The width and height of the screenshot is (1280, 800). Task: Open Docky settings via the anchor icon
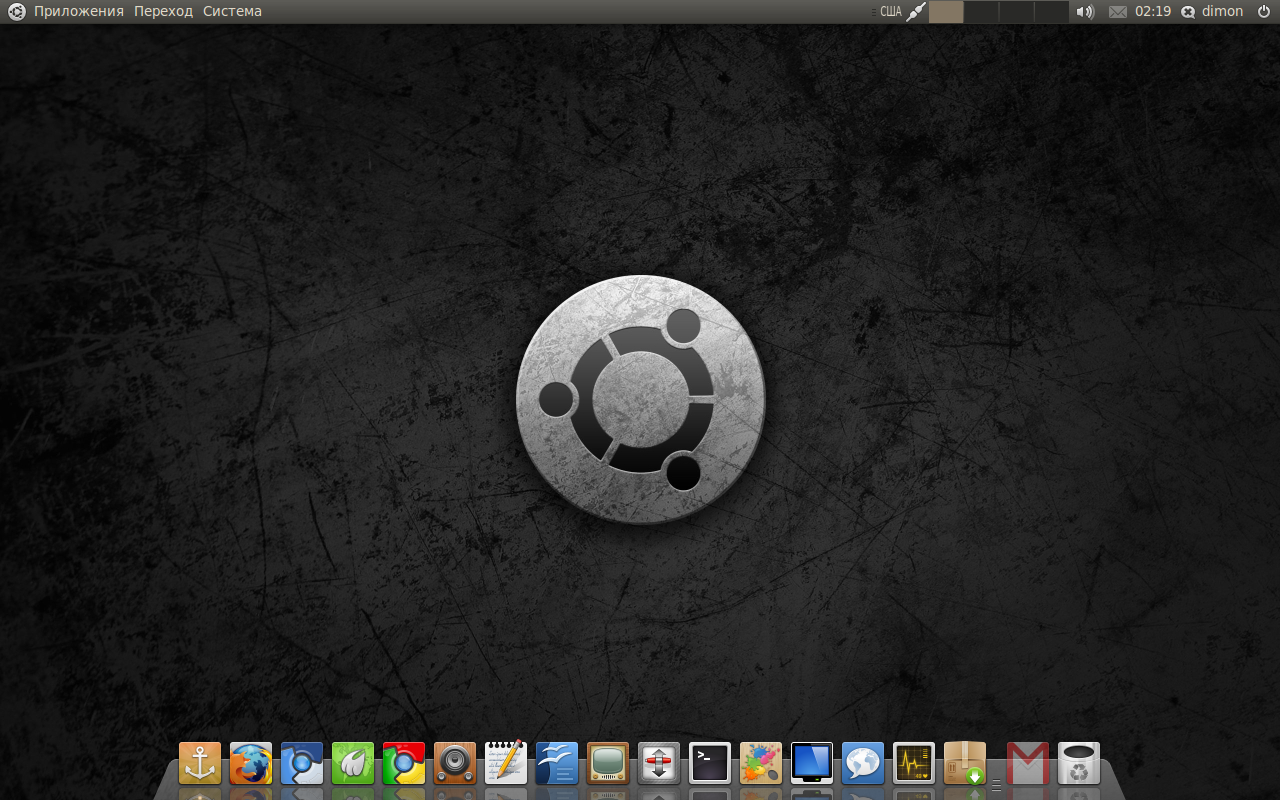tap(200, 763)
